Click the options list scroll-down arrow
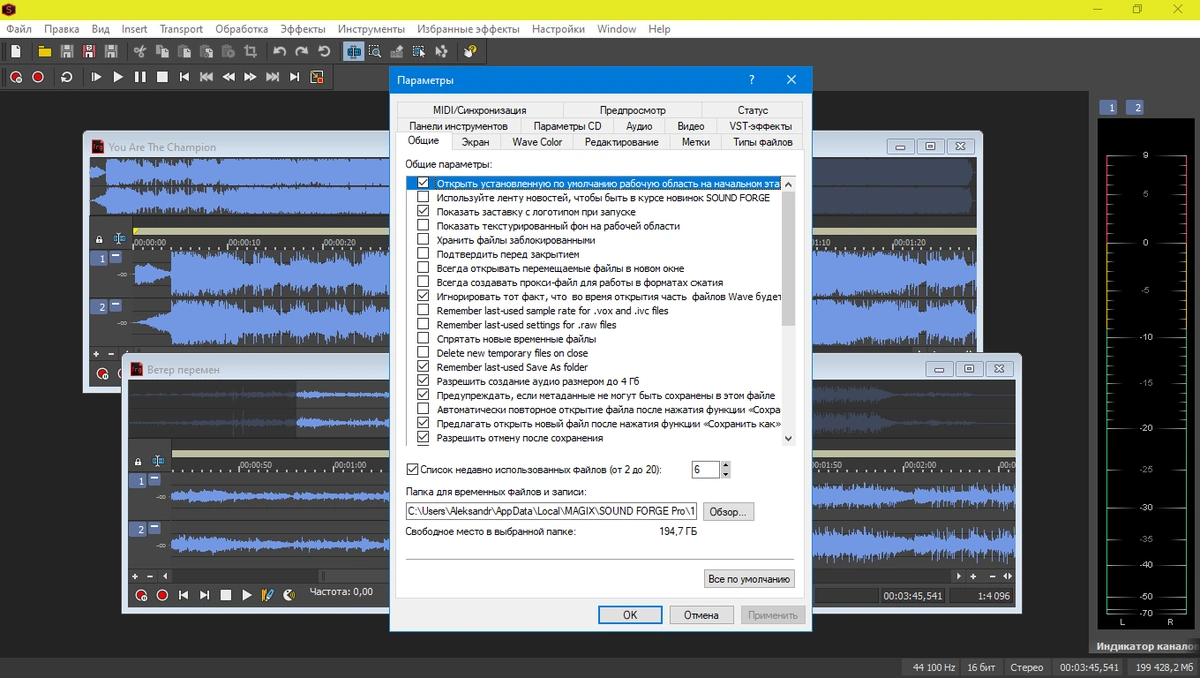The image size is (1200, 678). 788,438
